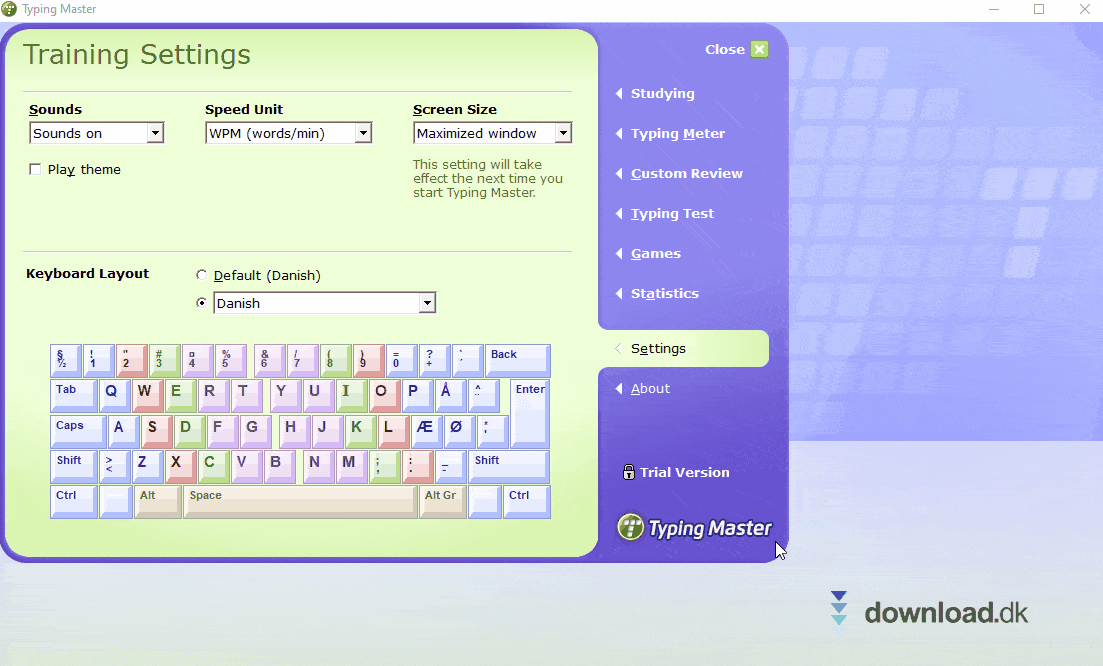Image resolution: width=1103 pixels, height=666 pixels.
Task: Click the Typing Master title bar icon
Action: pyautogui.click(x=9, y=9)
